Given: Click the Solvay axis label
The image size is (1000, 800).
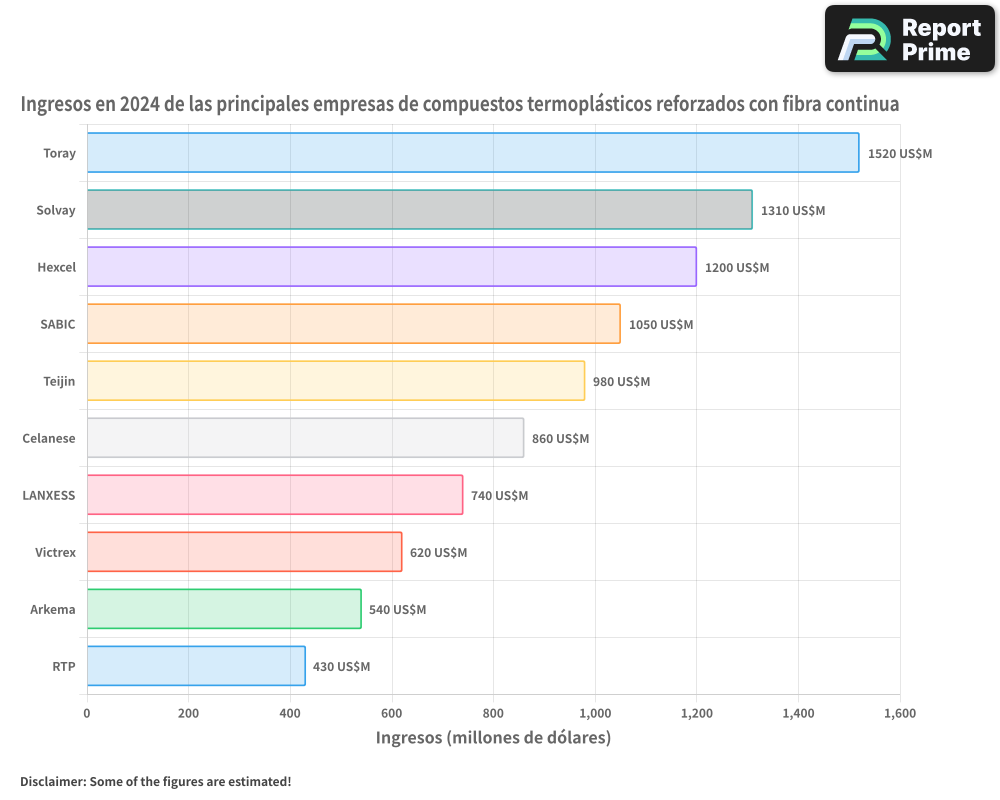Looking at the screenshot, I should tap(55, 210).
